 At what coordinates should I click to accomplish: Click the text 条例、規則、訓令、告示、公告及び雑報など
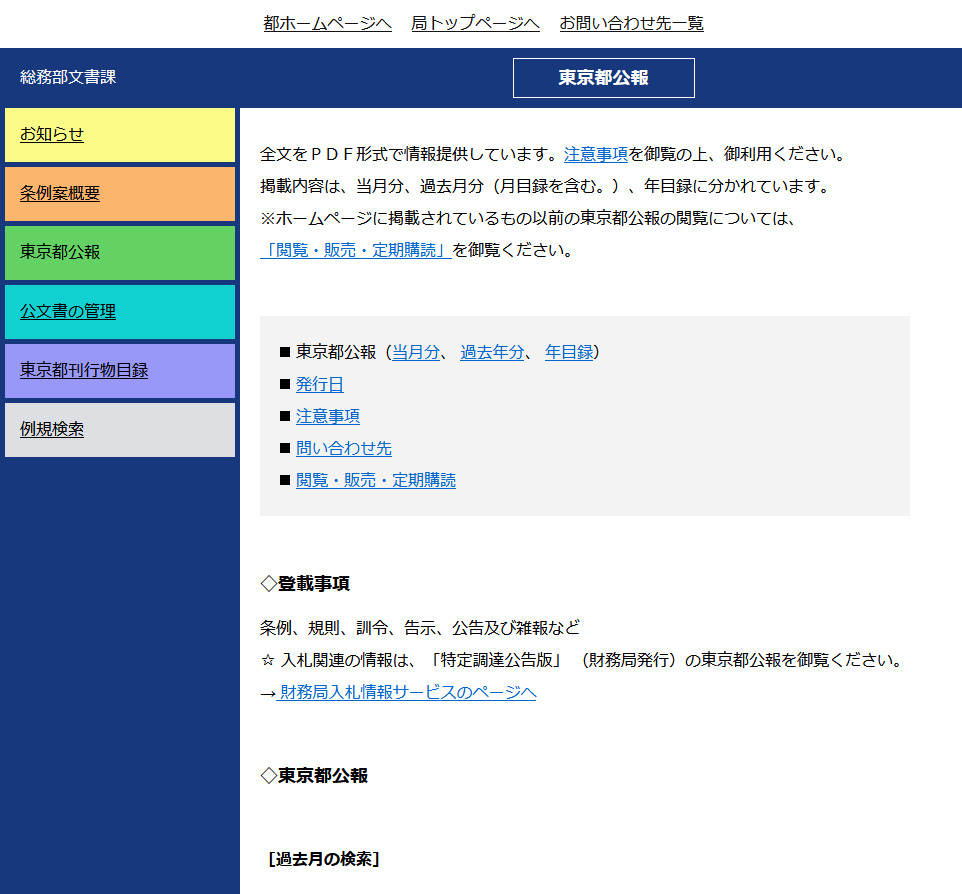tap(420, 628)
